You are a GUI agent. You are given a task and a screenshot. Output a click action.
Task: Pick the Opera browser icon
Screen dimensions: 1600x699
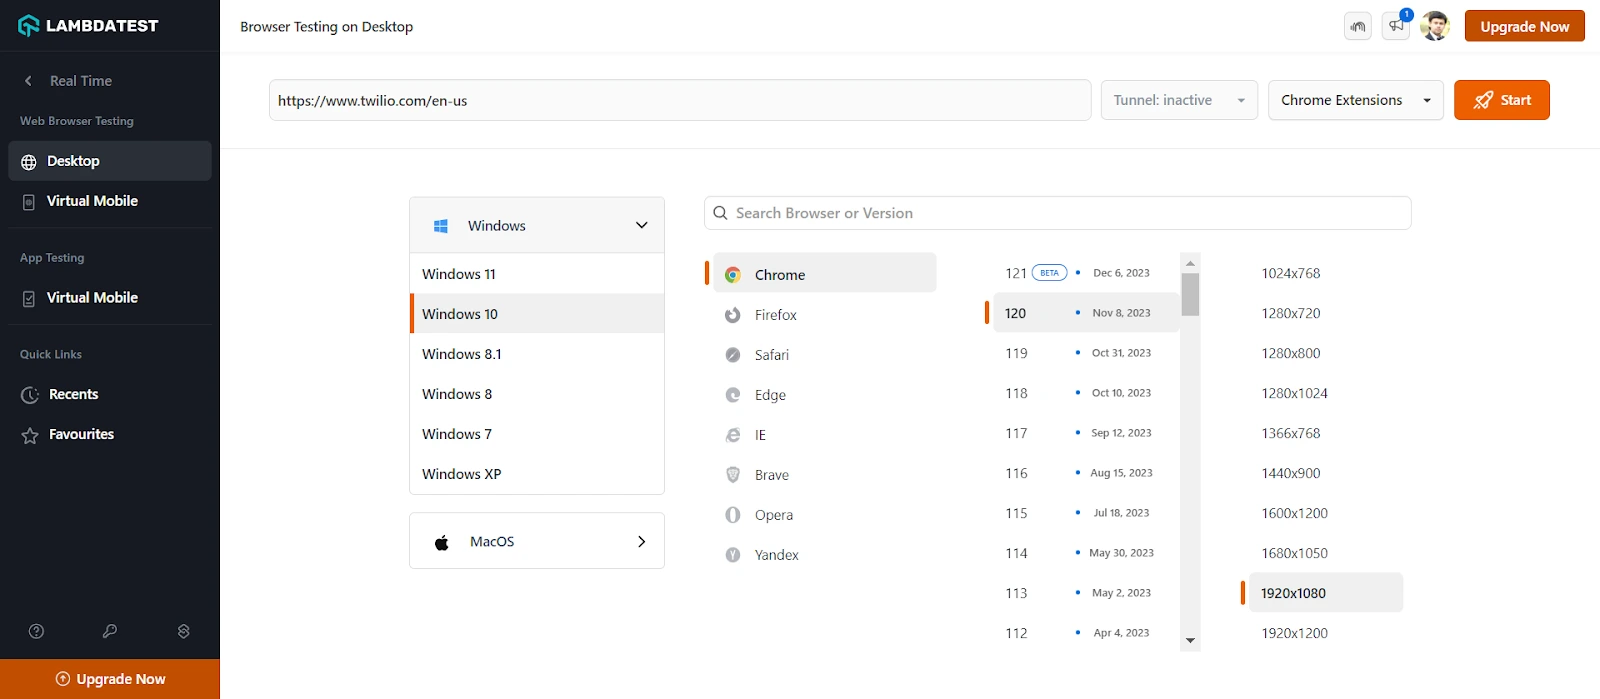click(x=733, y=515)
